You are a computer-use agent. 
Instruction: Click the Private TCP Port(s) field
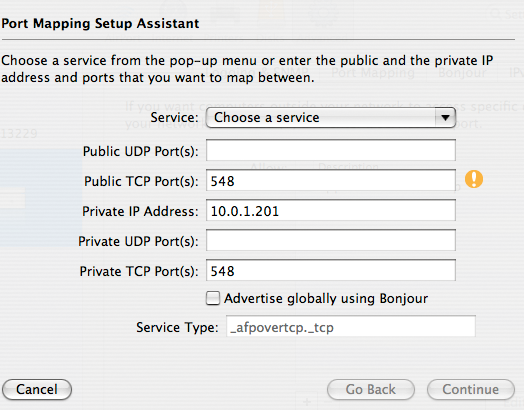pos(331,270)
